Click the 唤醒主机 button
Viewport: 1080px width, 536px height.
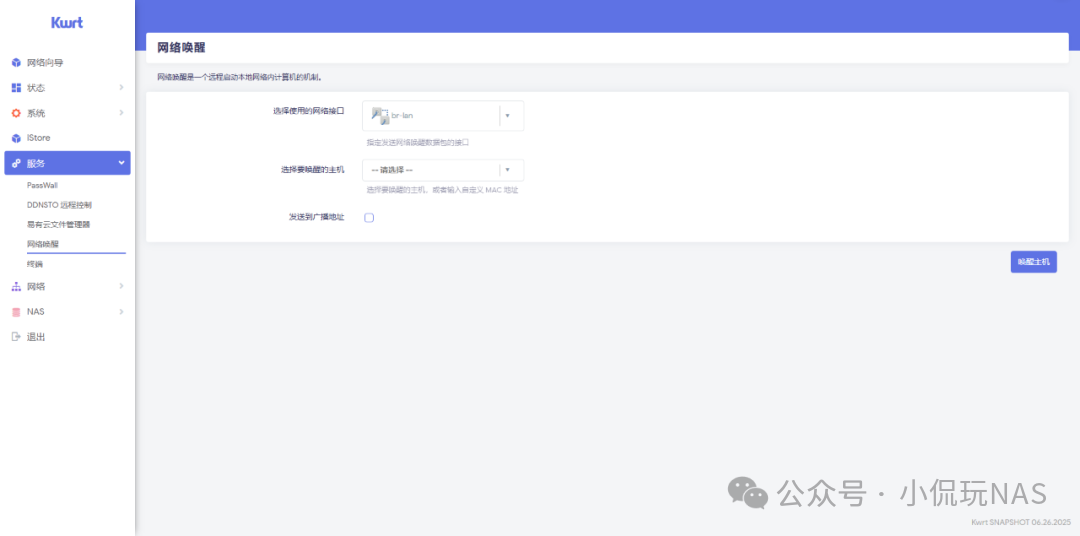tap(1034, 262)
